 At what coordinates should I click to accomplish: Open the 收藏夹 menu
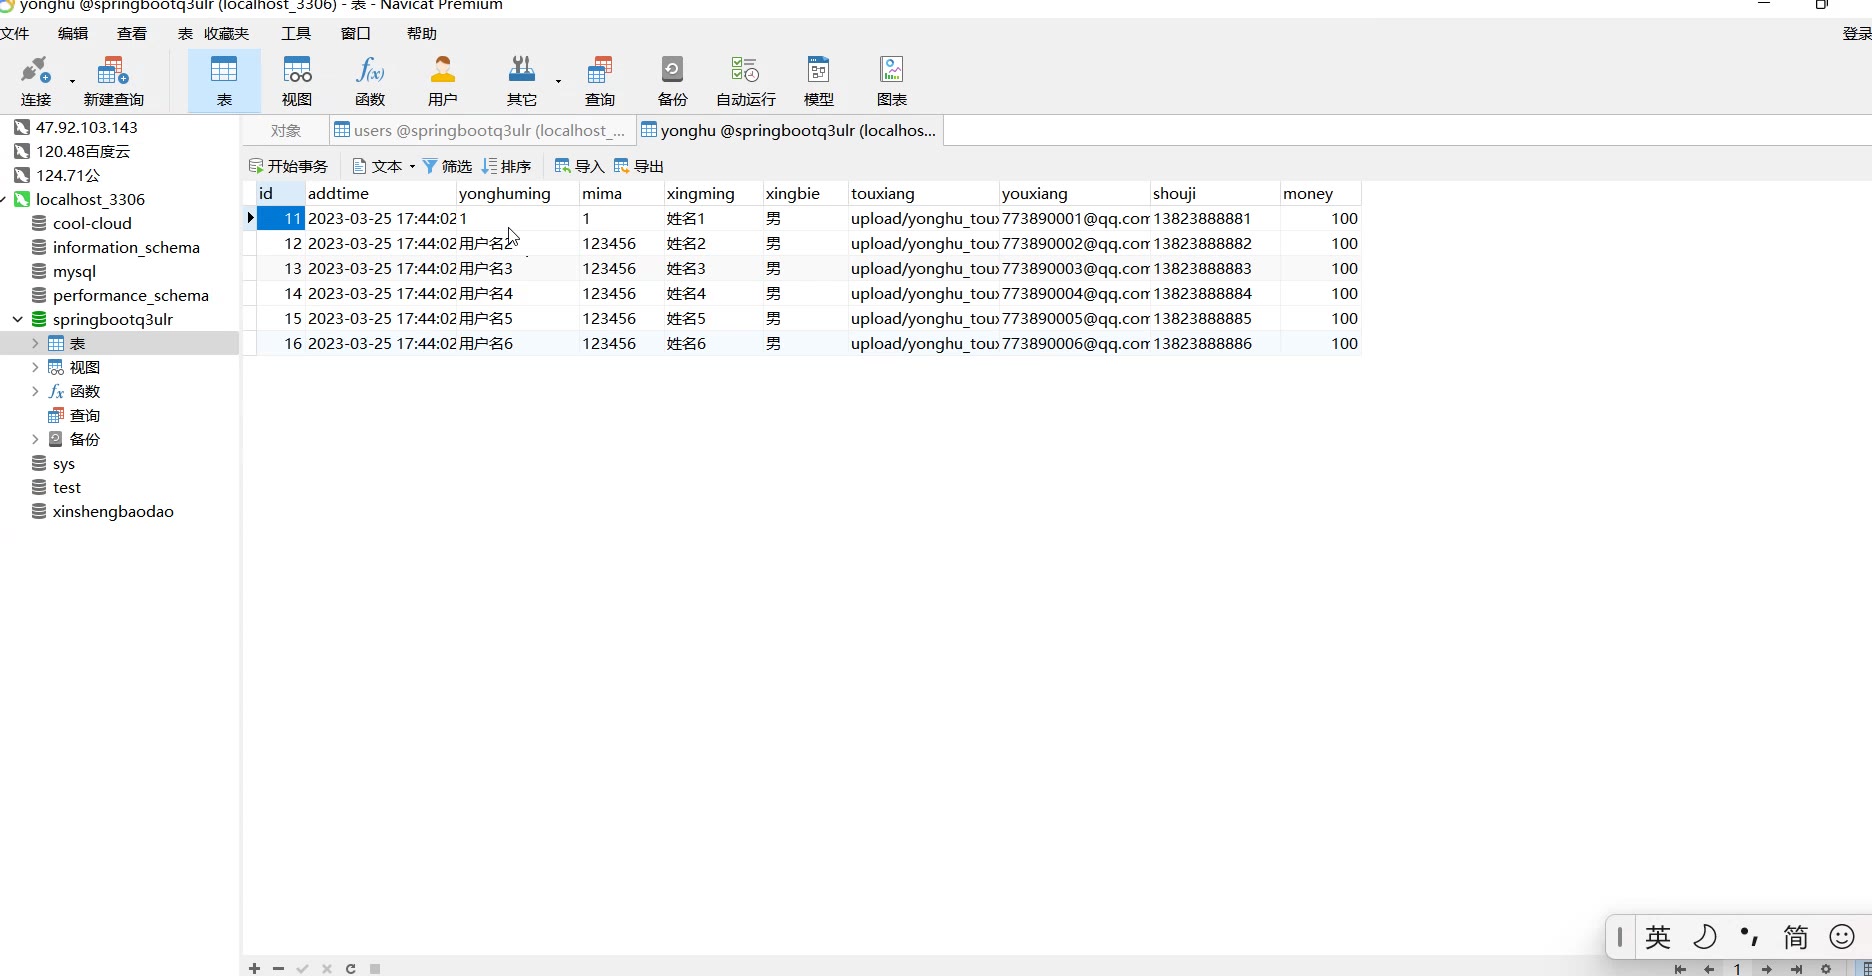tap(227, 33)
